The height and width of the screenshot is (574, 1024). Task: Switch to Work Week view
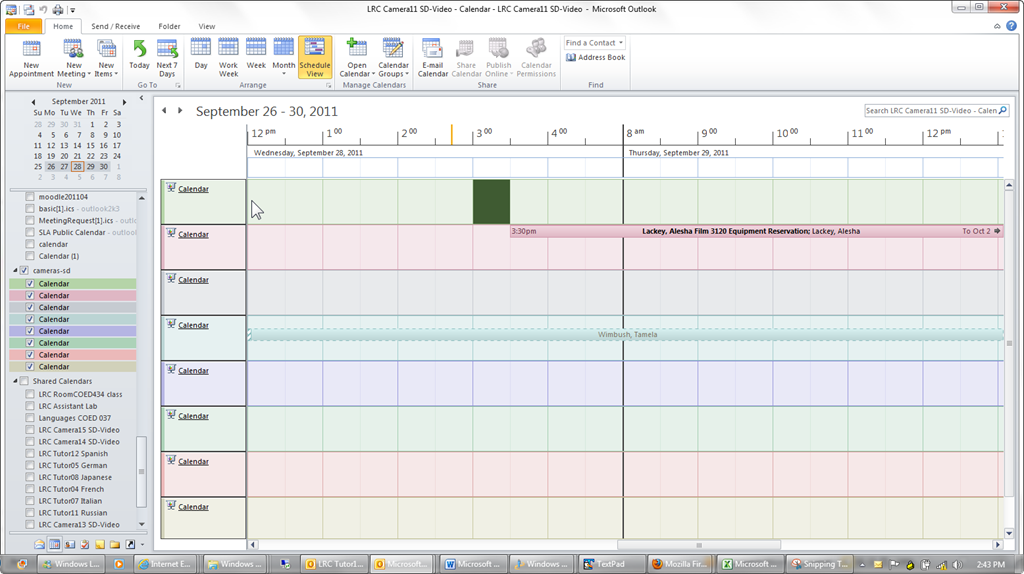(228, 58)
